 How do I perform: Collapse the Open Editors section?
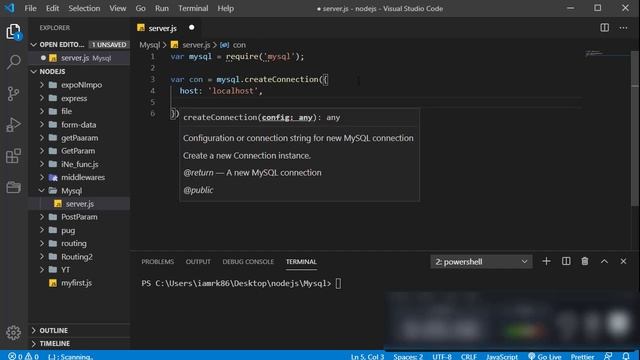tap(34, 44)
